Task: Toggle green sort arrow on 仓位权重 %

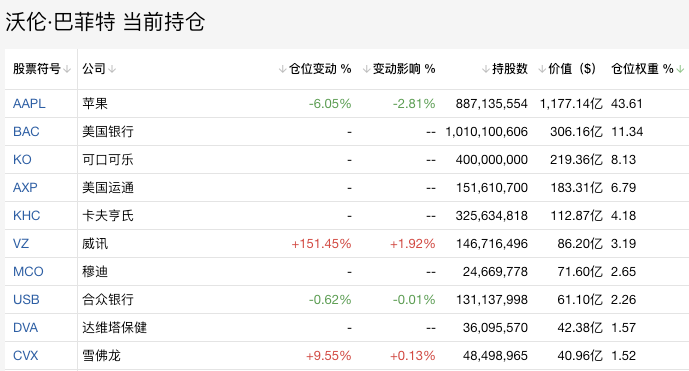Action: pos(680,69)
